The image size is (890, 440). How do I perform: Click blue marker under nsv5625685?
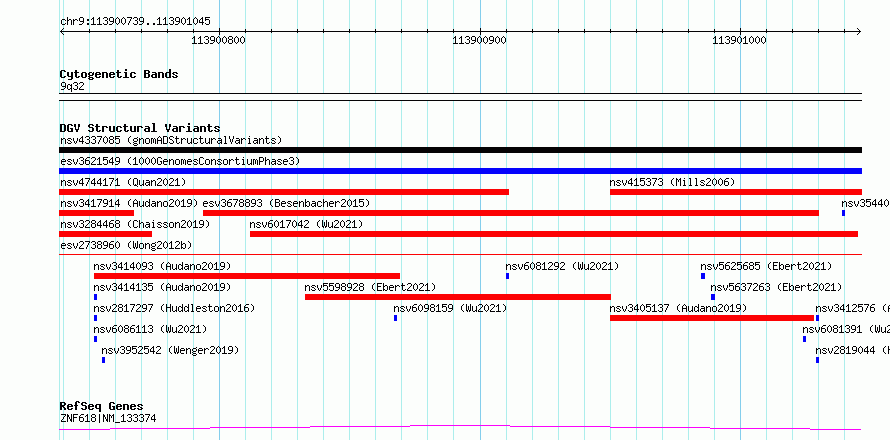click(x=703, y=276)
